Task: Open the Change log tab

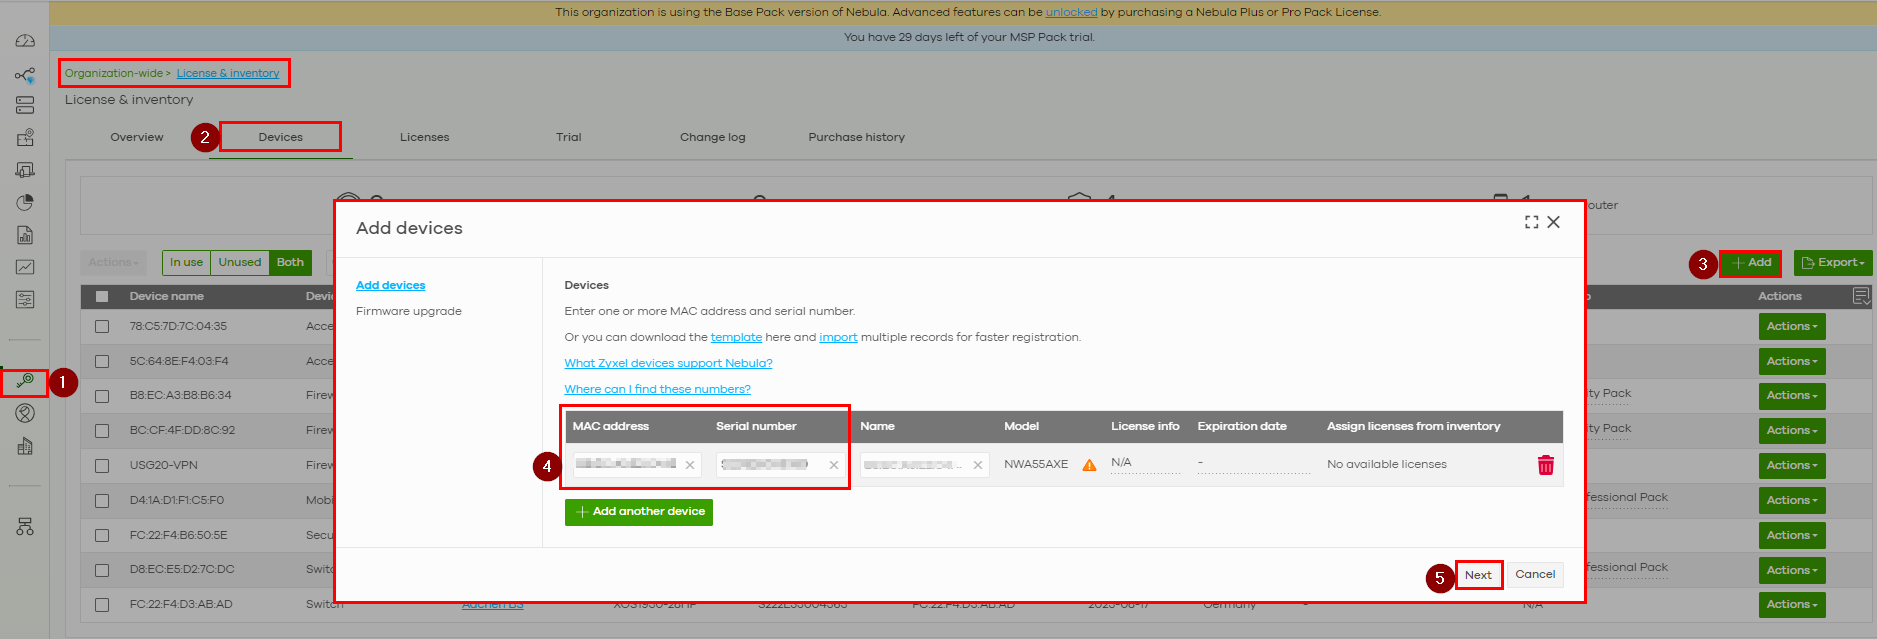Action: tap(712, 138)
